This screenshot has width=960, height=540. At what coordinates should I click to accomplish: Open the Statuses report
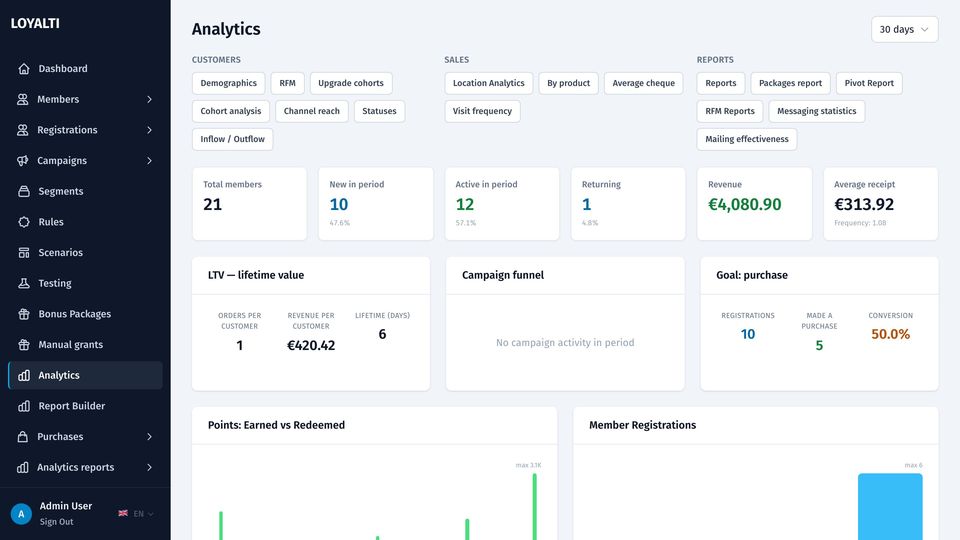pyautogui.click(x=379, y=111)
